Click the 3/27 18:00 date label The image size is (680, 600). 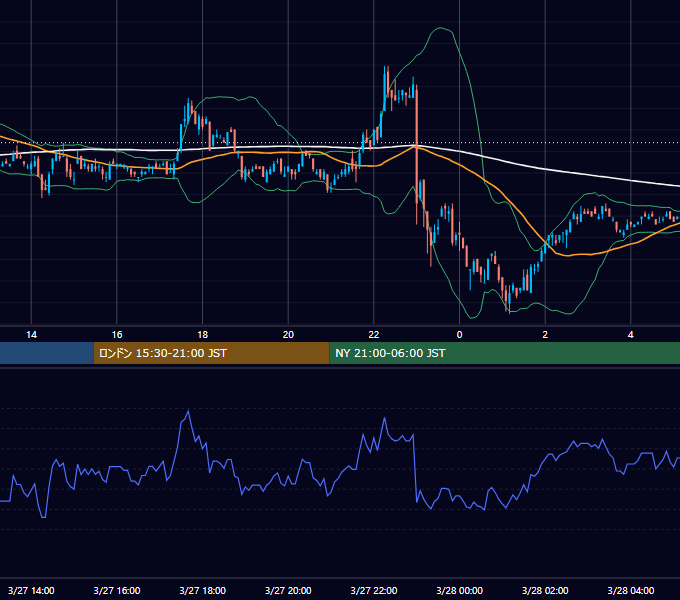(203, 591)
